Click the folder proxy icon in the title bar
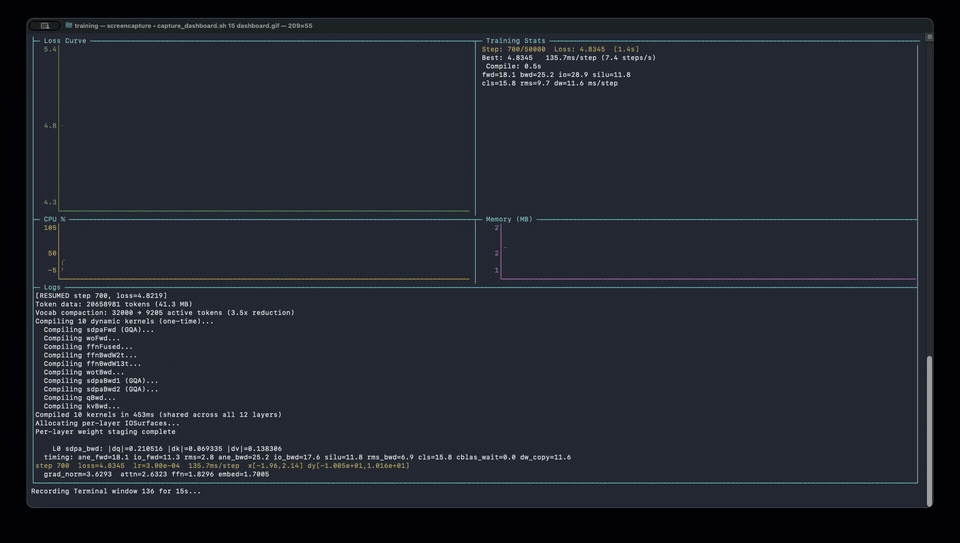960x543 pixels. pos(69,26)
